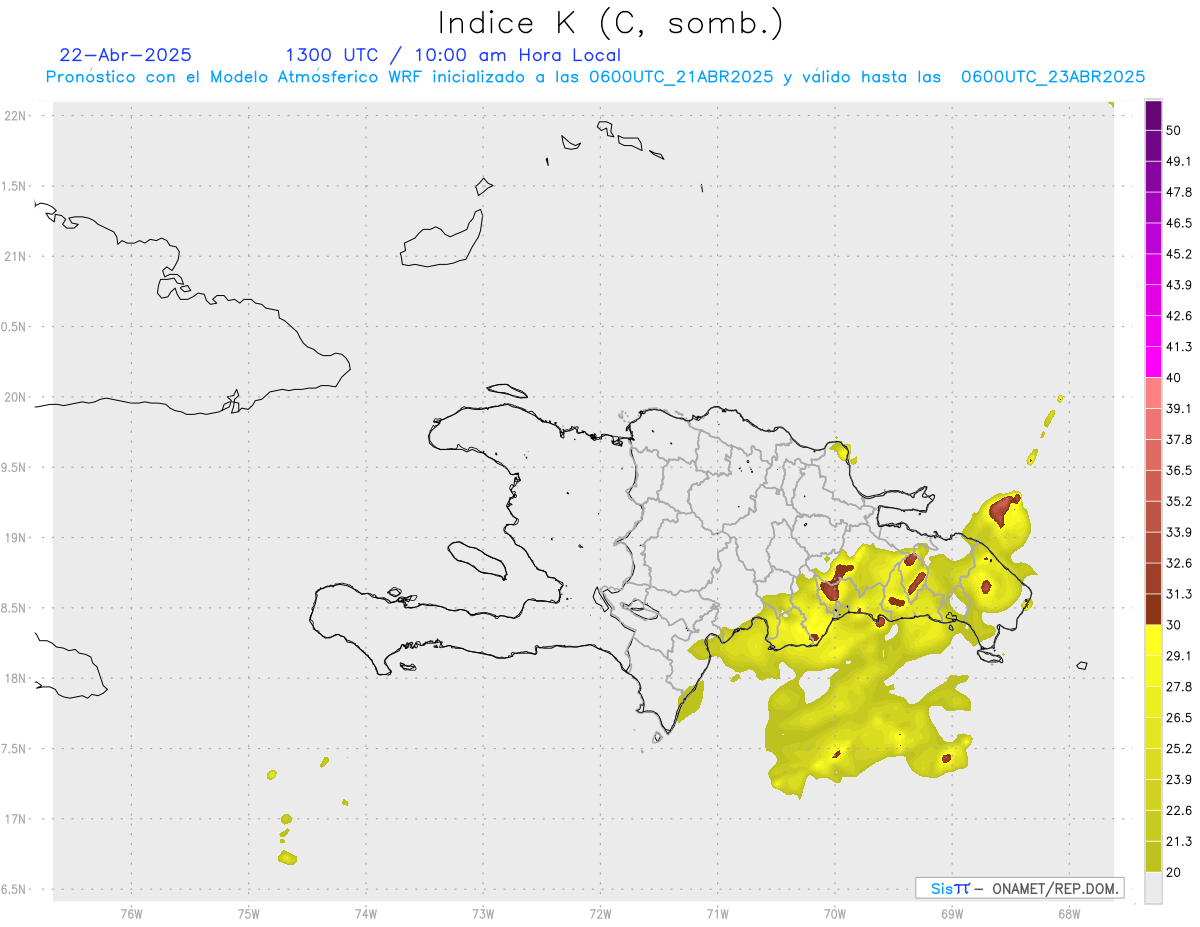Click the colorbar value '43.9'
Image resolution: width=1200 pixels, height=927 pixels.
click(x=1179, y=285)
